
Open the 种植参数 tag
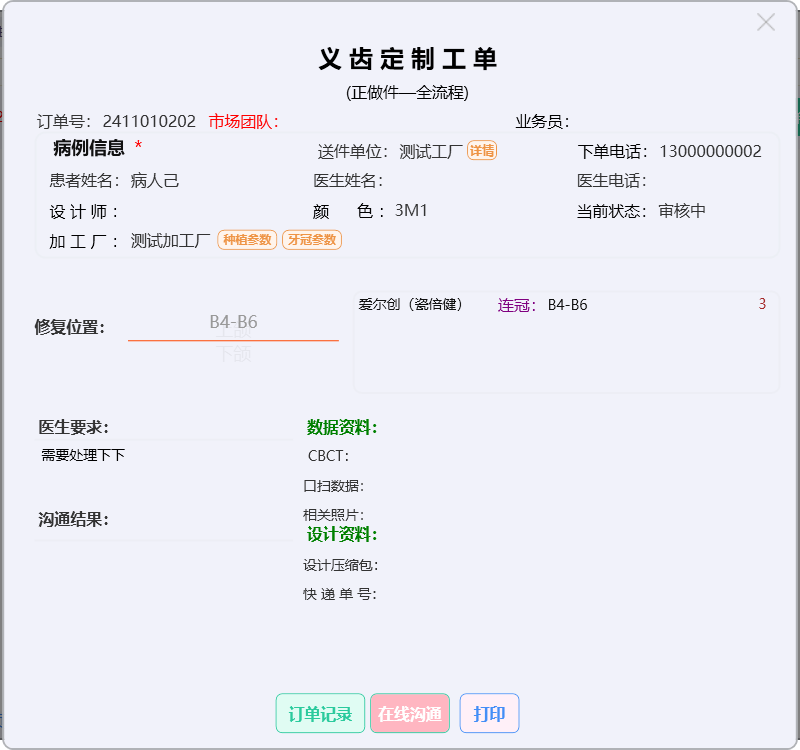247,240
